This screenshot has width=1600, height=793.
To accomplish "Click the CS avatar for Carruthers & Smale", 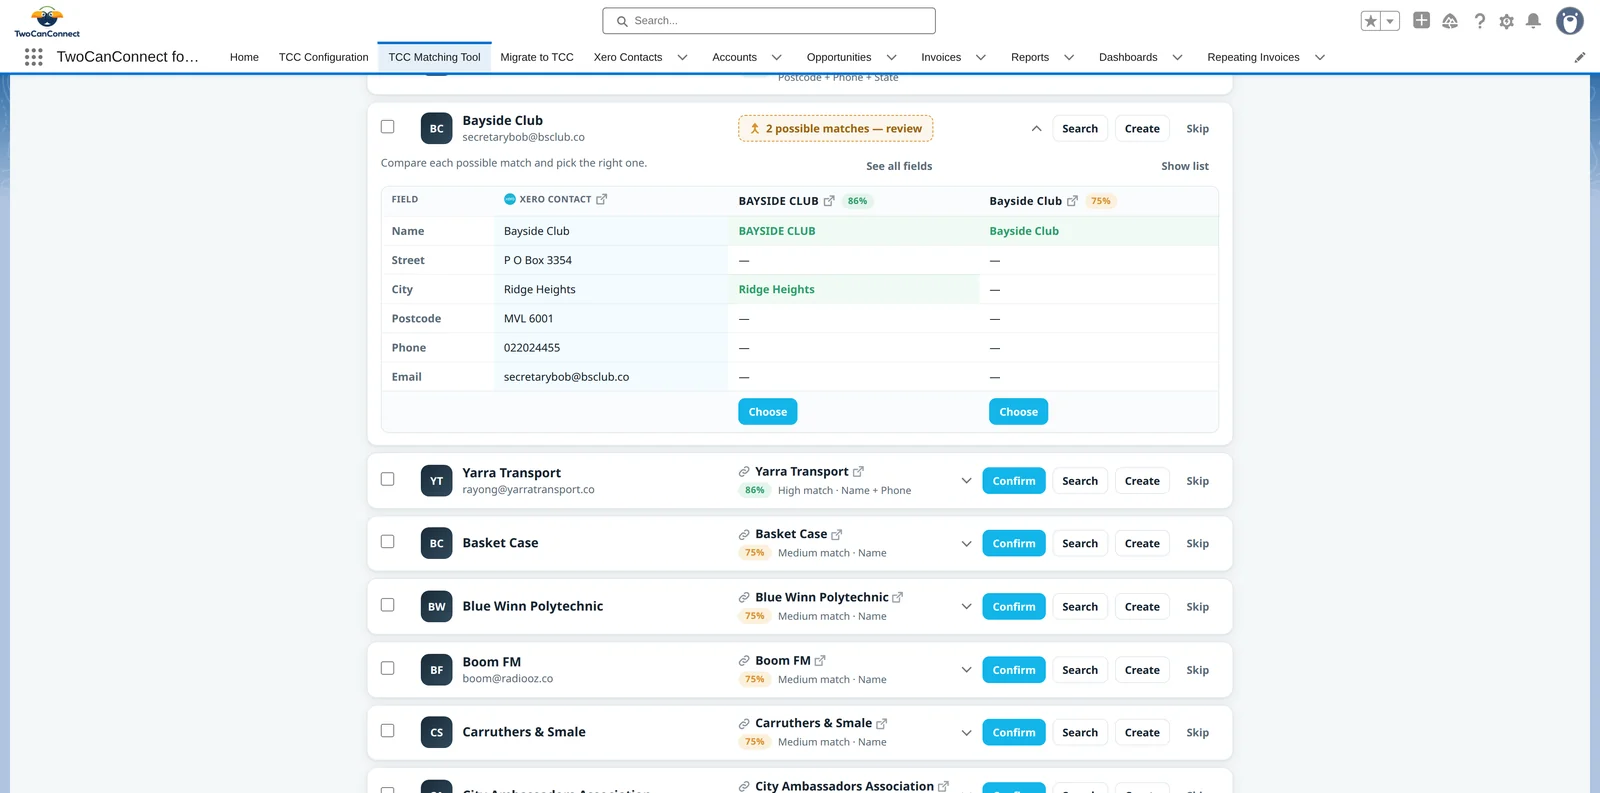I will [x=437, y=732].
